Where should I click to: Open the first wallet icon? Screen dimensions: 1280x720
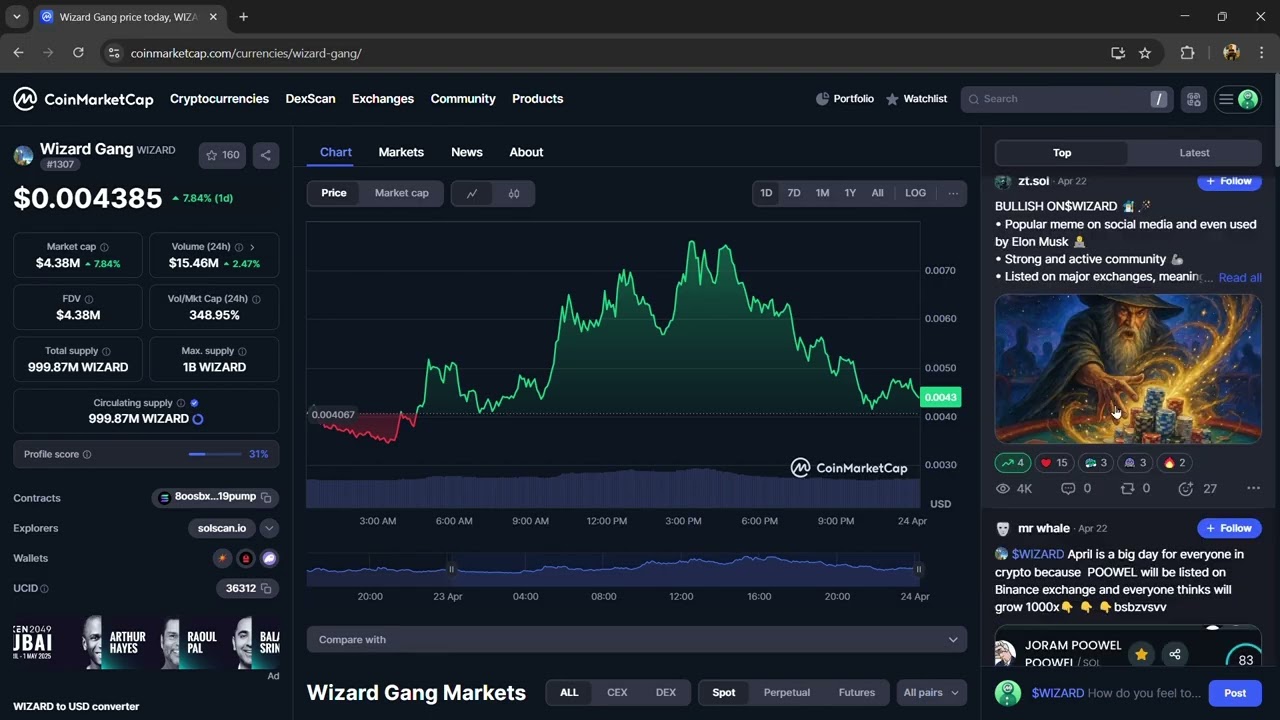coord(222,558)
